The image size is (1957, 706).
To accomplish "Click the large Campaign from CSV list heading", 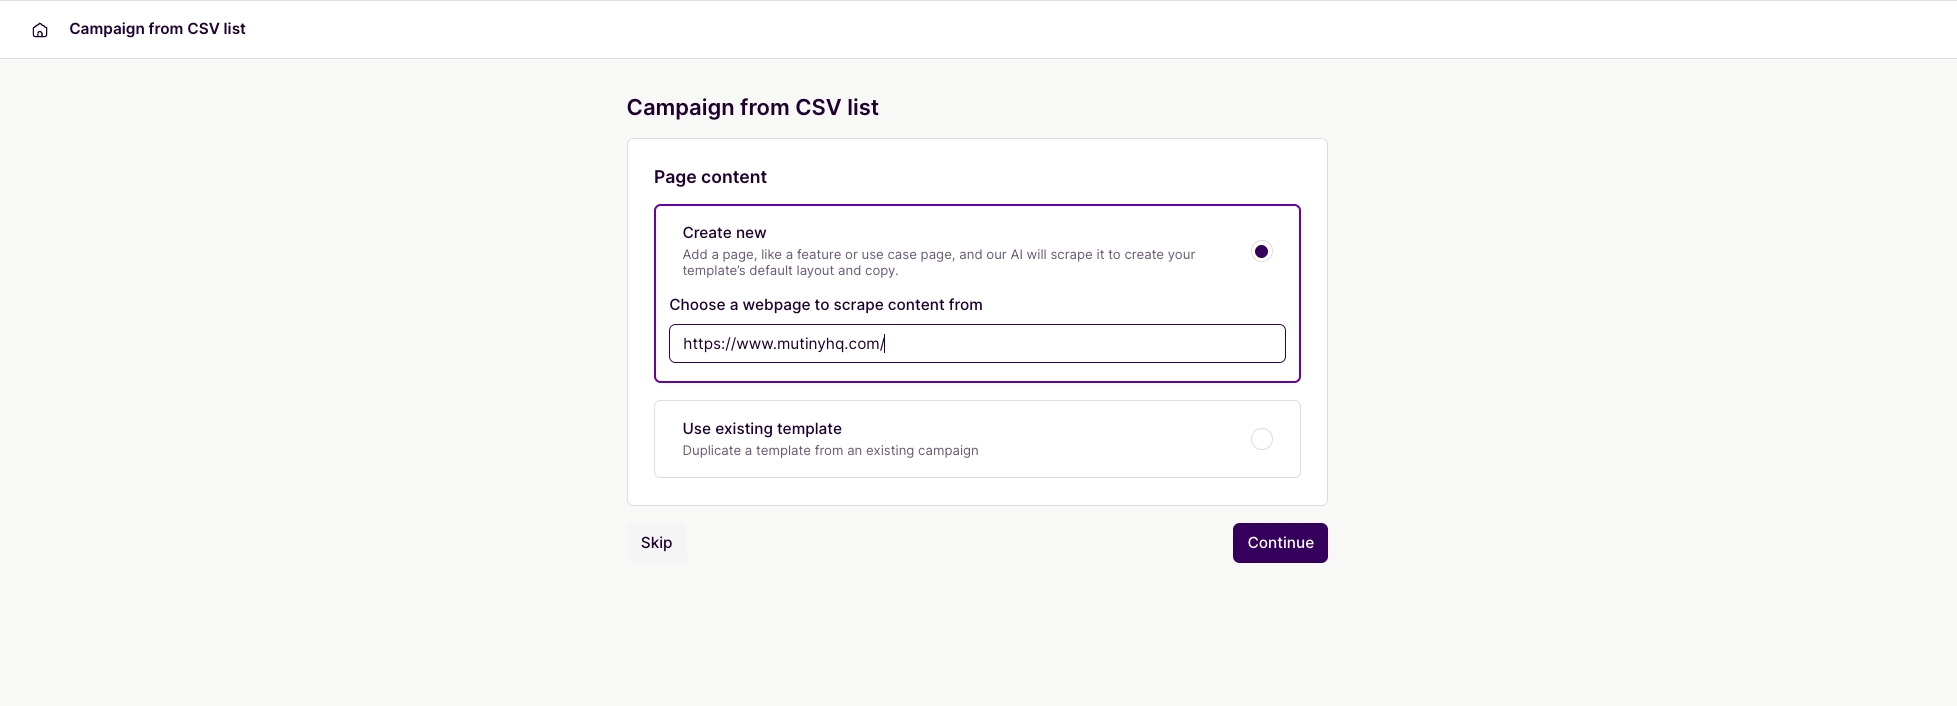I will 752,108.
